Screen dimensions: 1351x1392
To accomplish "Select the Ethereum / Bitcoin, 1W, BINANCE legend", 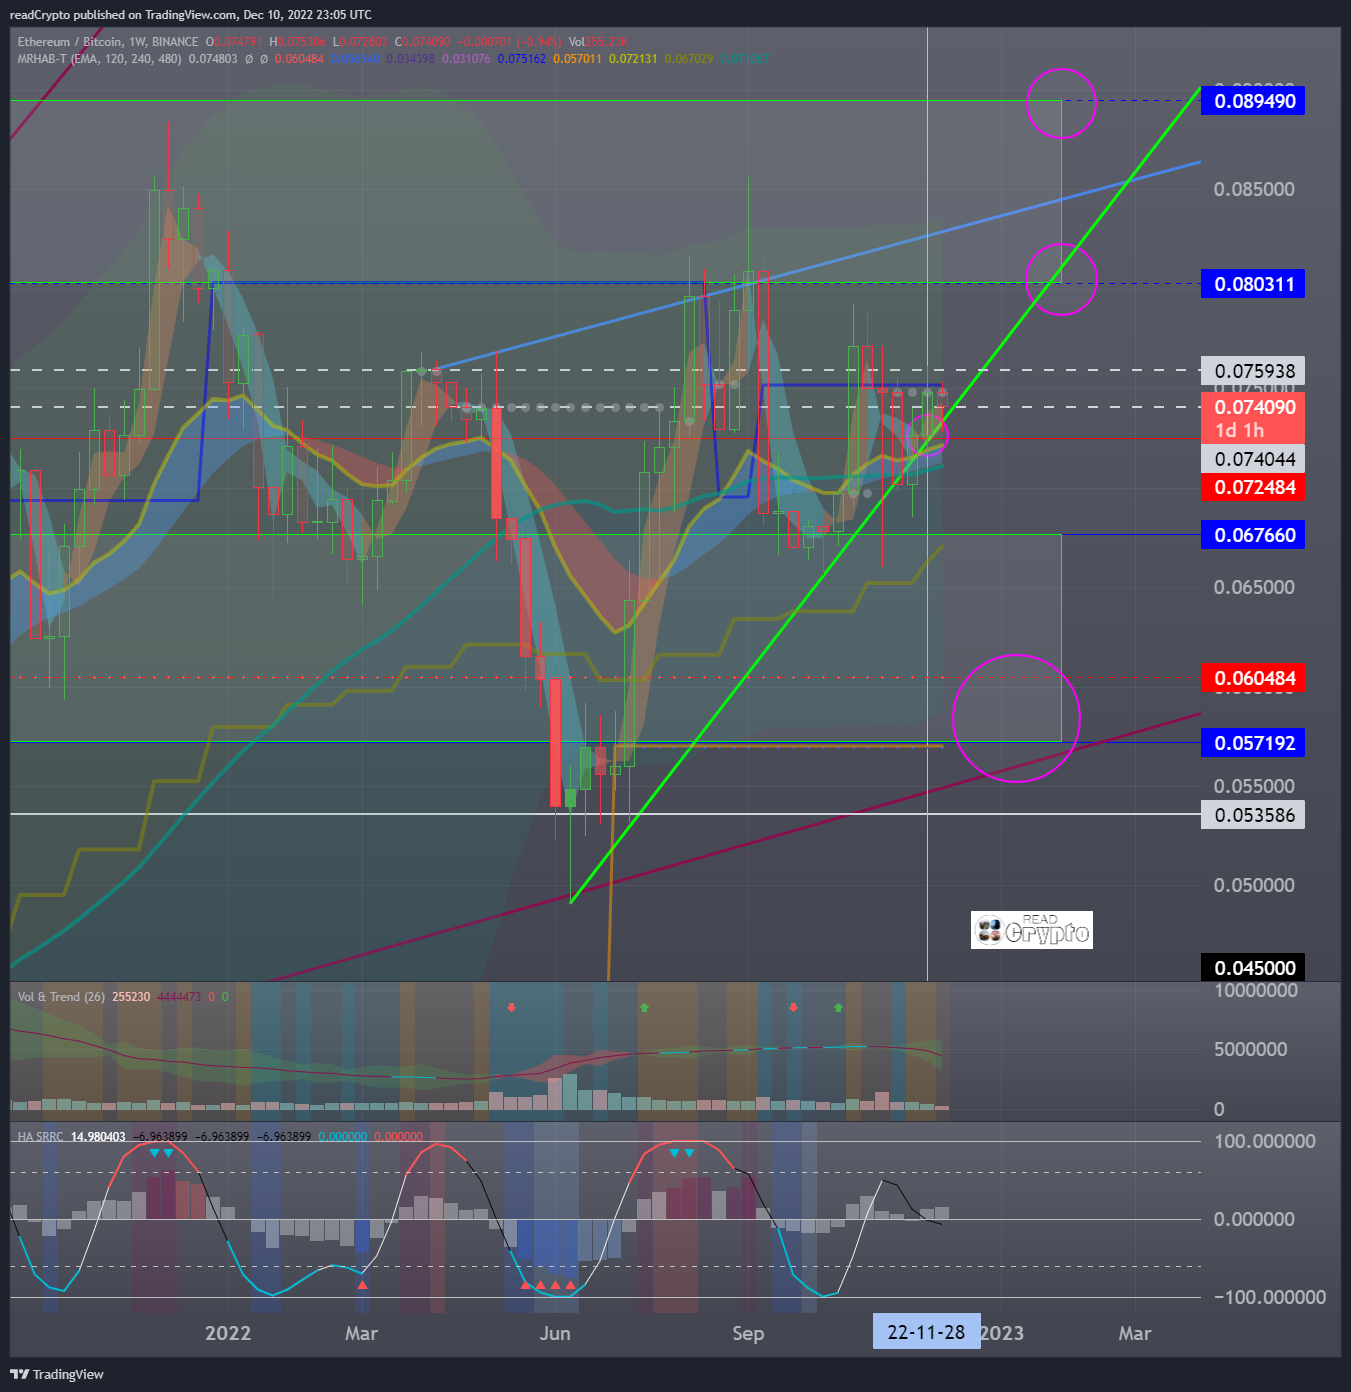I will click(x=108, y=42).
